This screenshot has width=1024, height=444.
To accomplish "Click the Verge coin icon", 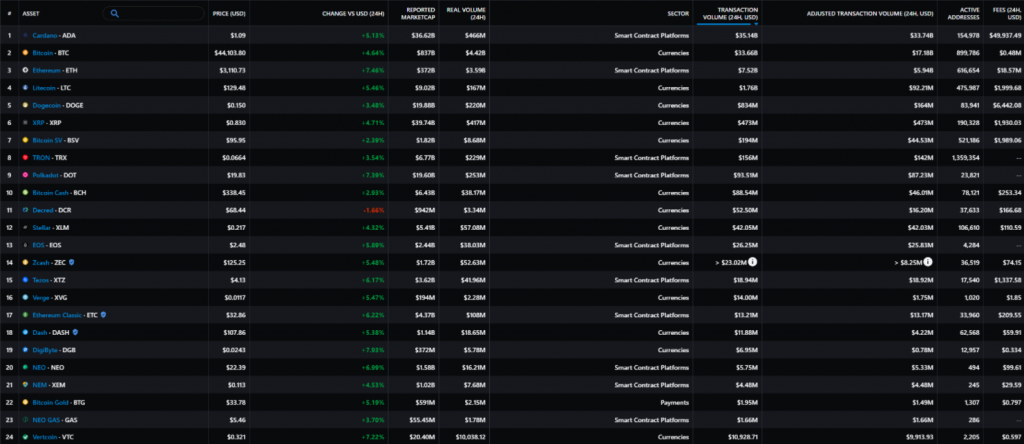I will (25, 297).
